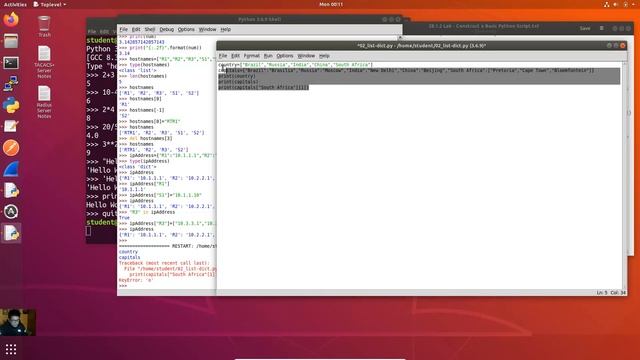Image resolution: width=640 pixels, height=360 pixels.
Task: Click the print(capitals) code line
Action: point(238,82)
